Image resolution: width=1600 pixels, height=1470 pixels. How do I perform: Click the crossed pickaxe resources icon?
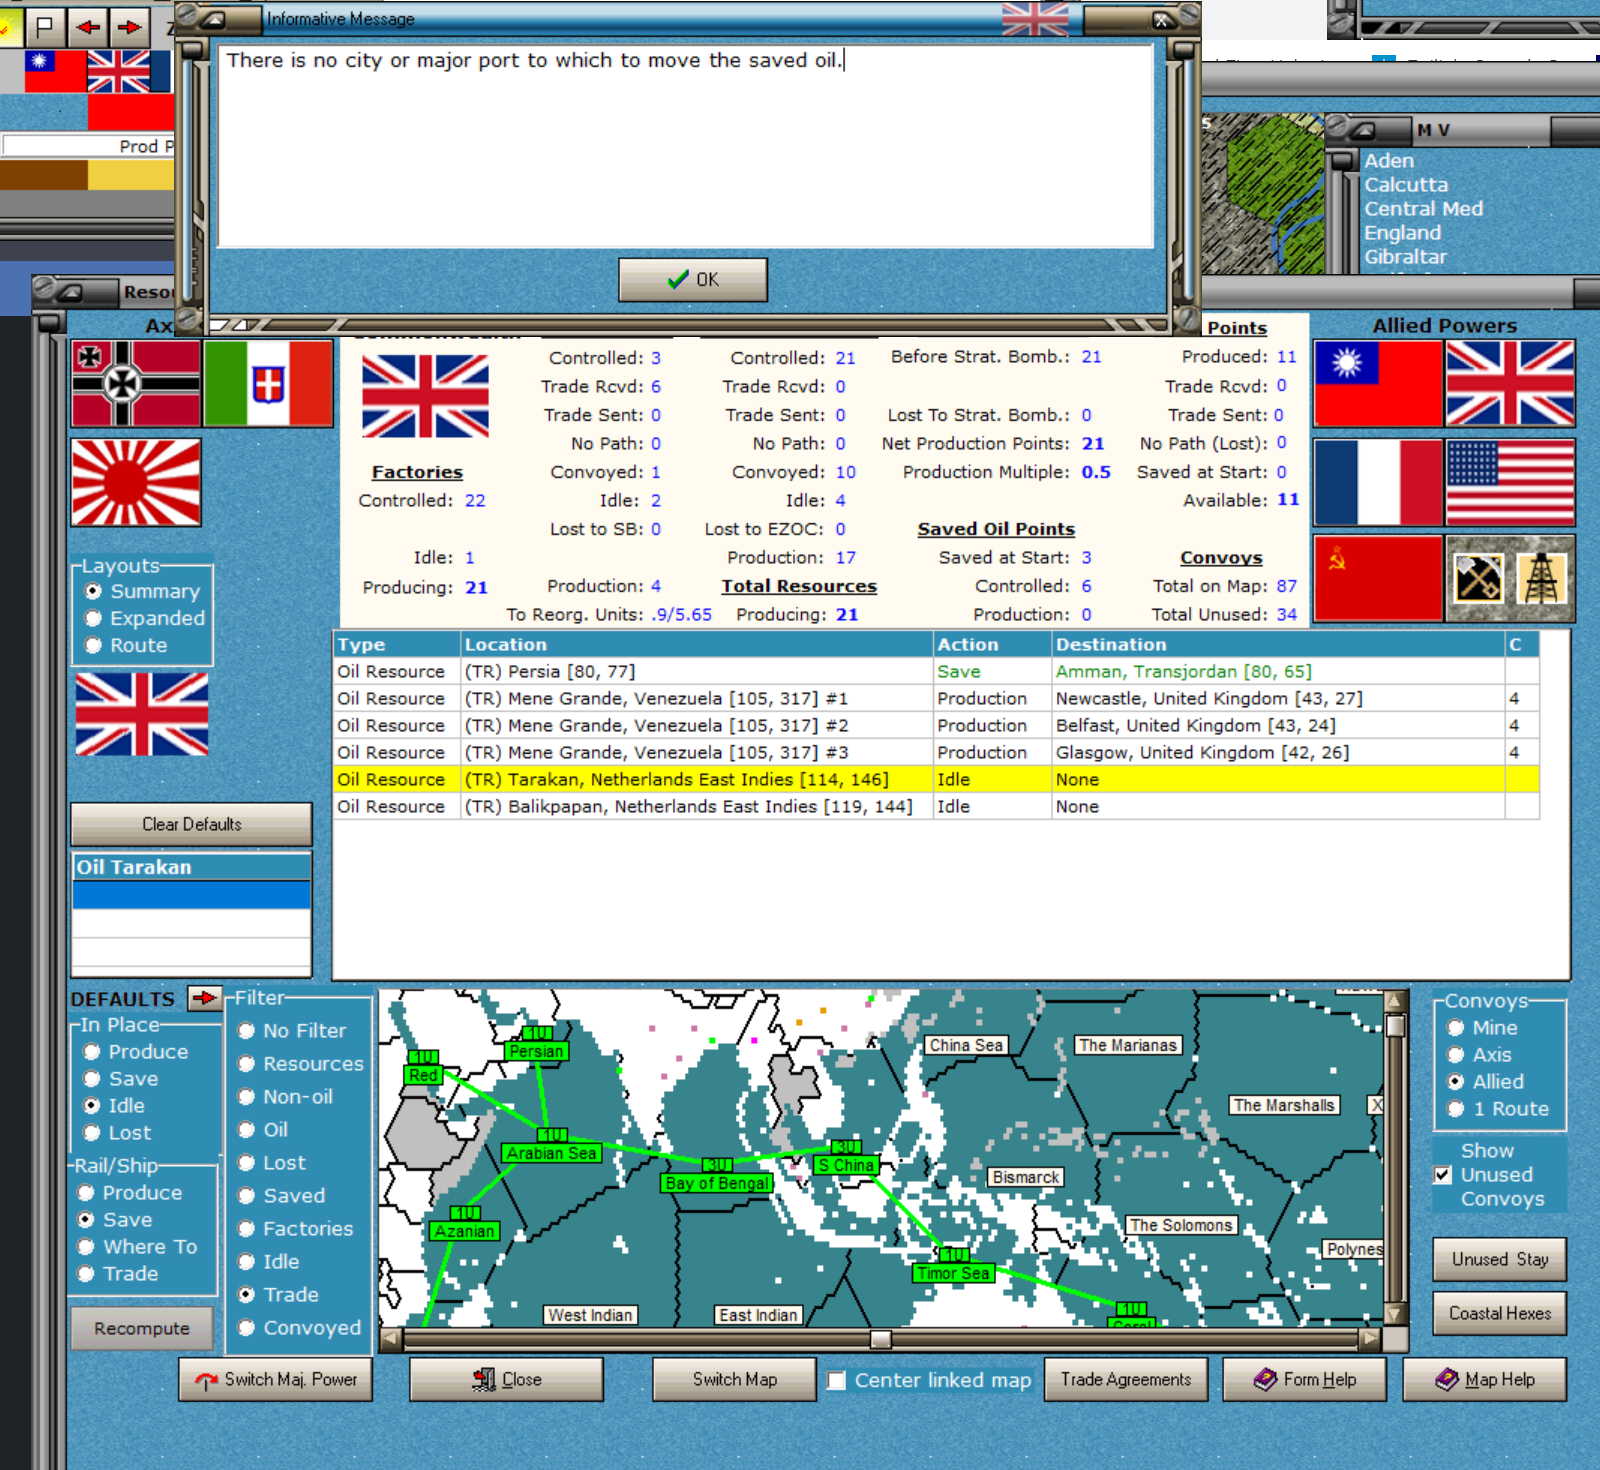click(1478, 578)
